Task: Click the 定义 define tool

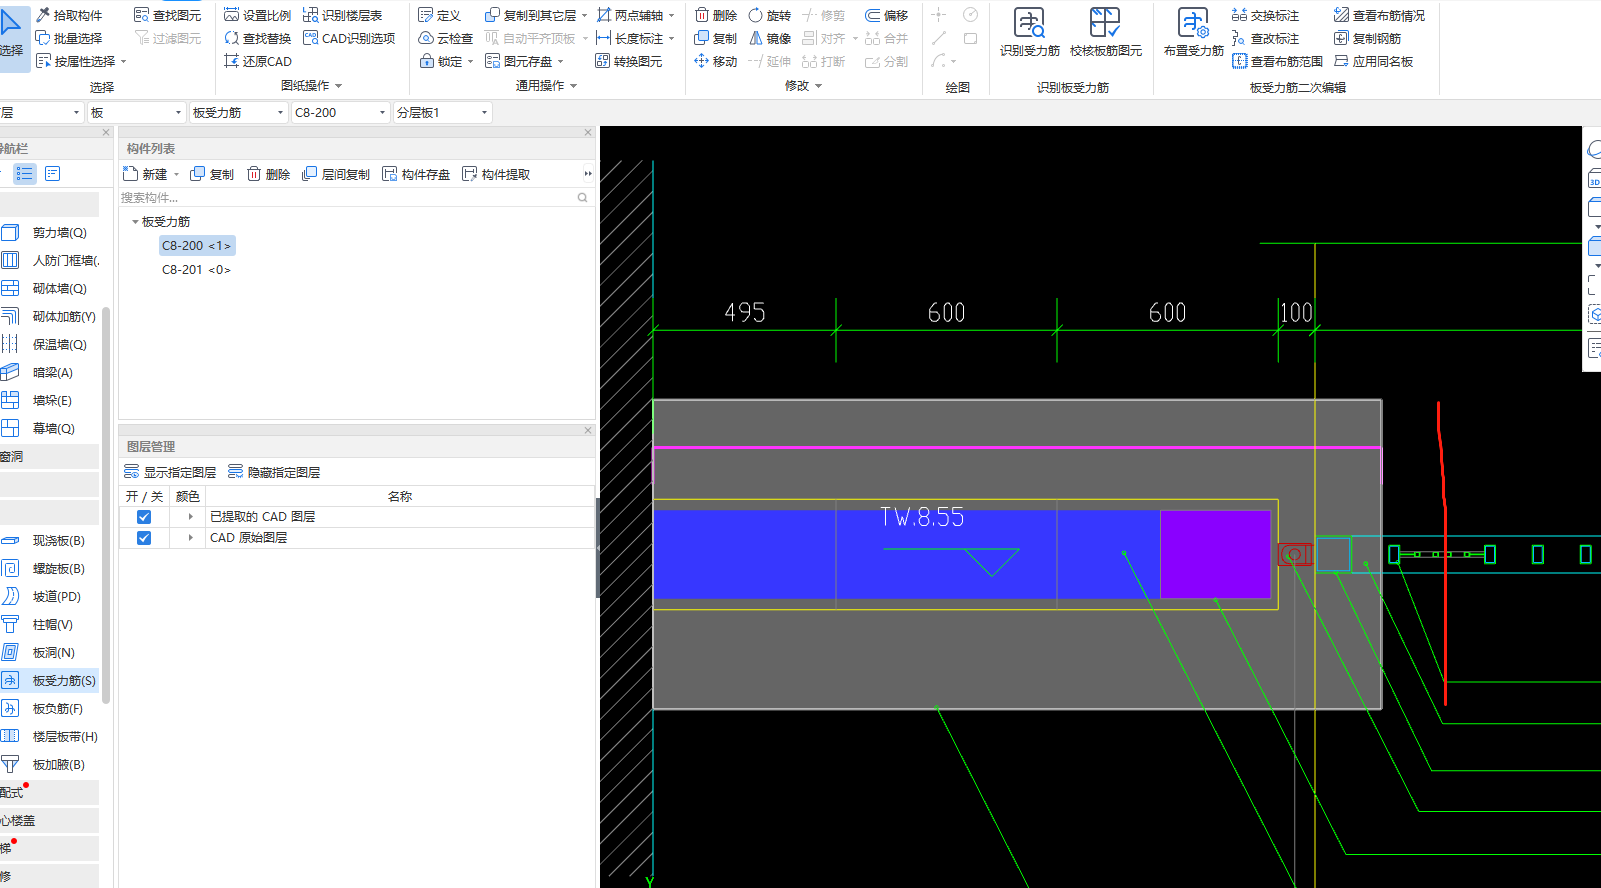Action: point(440,15)
